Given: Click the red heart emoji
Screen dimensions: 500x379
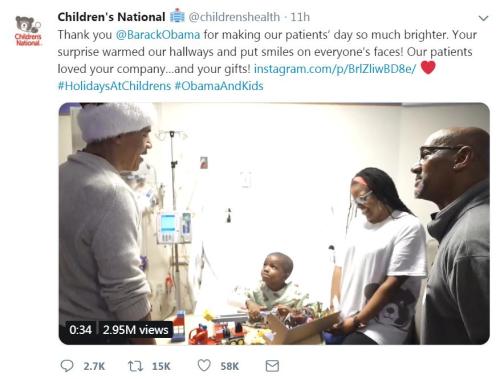Looking at the screenshot, I should (x=428, y=68).
